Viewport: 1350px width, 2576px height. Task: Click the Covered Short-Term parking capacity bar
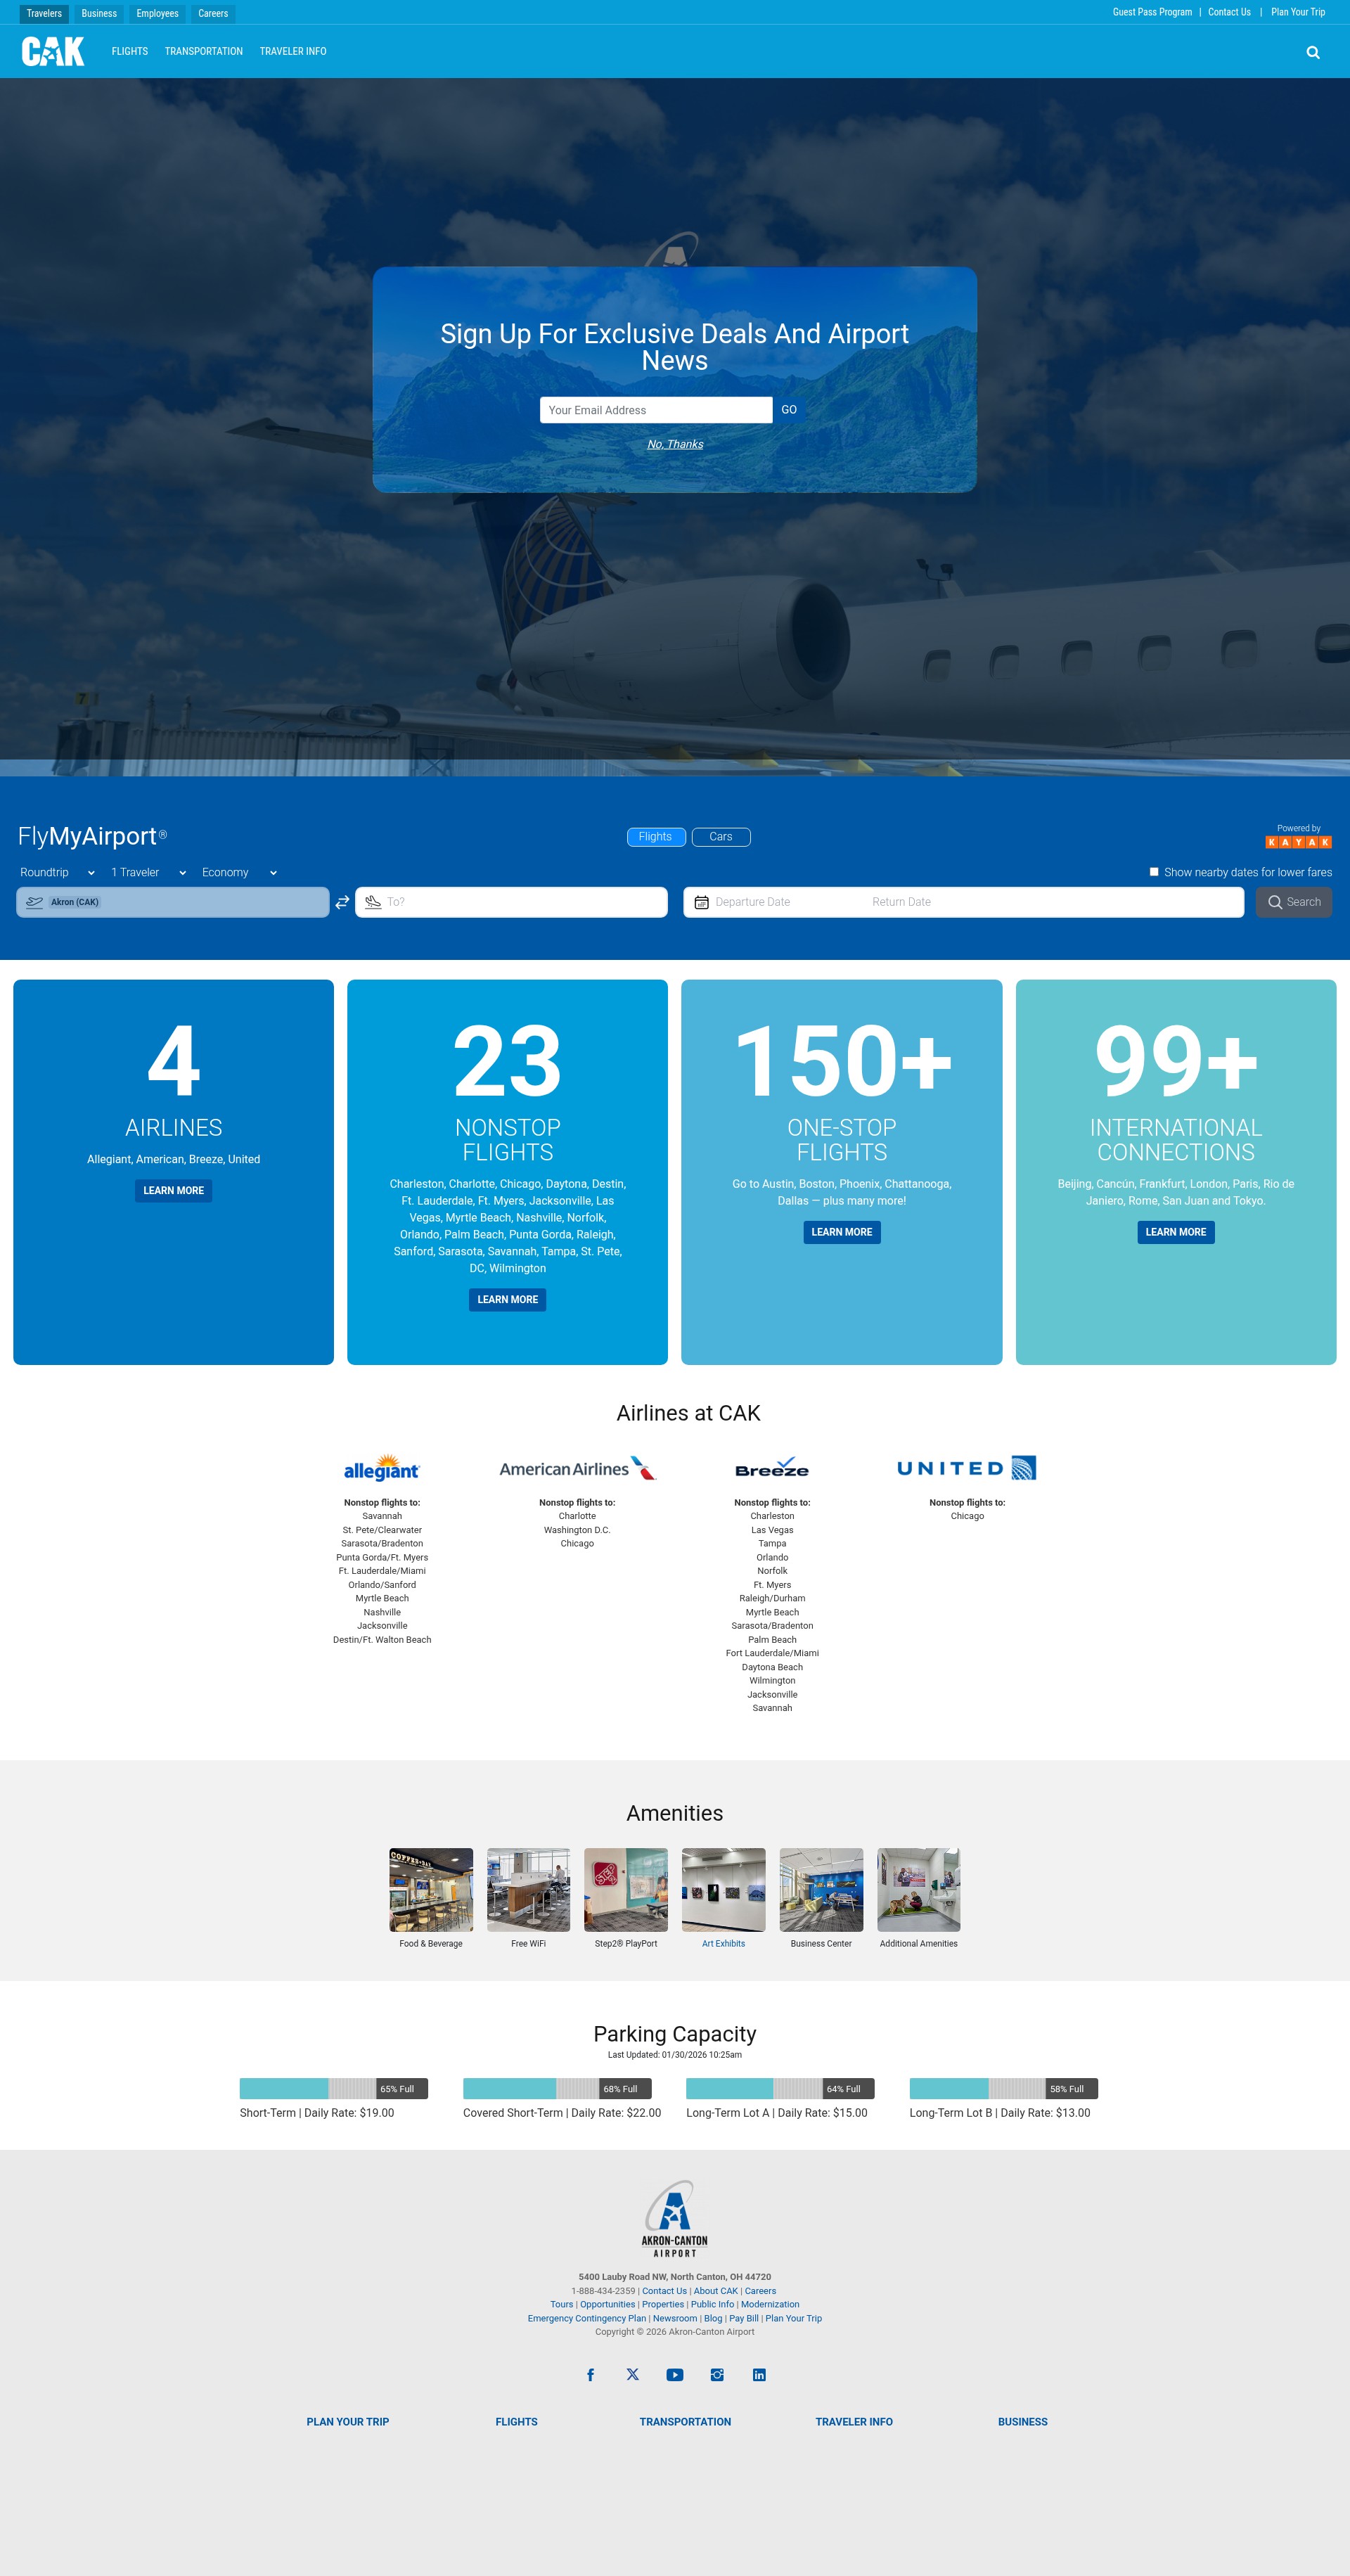pos(557,2088)
